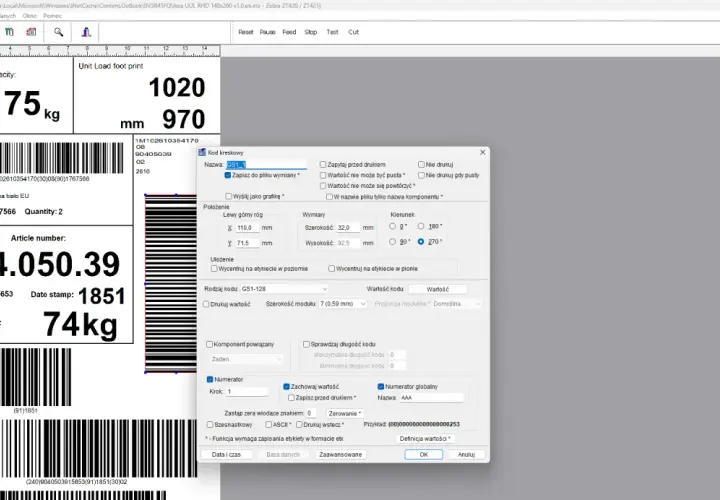Enable Nie drukuj gdy pusty

point(421,175)
